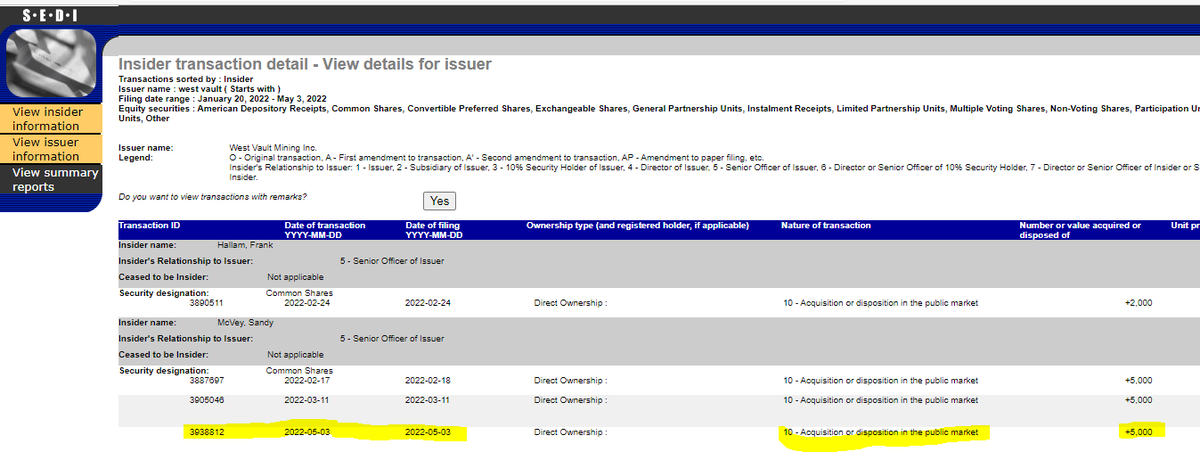This screenshot has width=1200, height=452.
Task: Select highlighted transaction ID 3938812
Action: (205, 433)
